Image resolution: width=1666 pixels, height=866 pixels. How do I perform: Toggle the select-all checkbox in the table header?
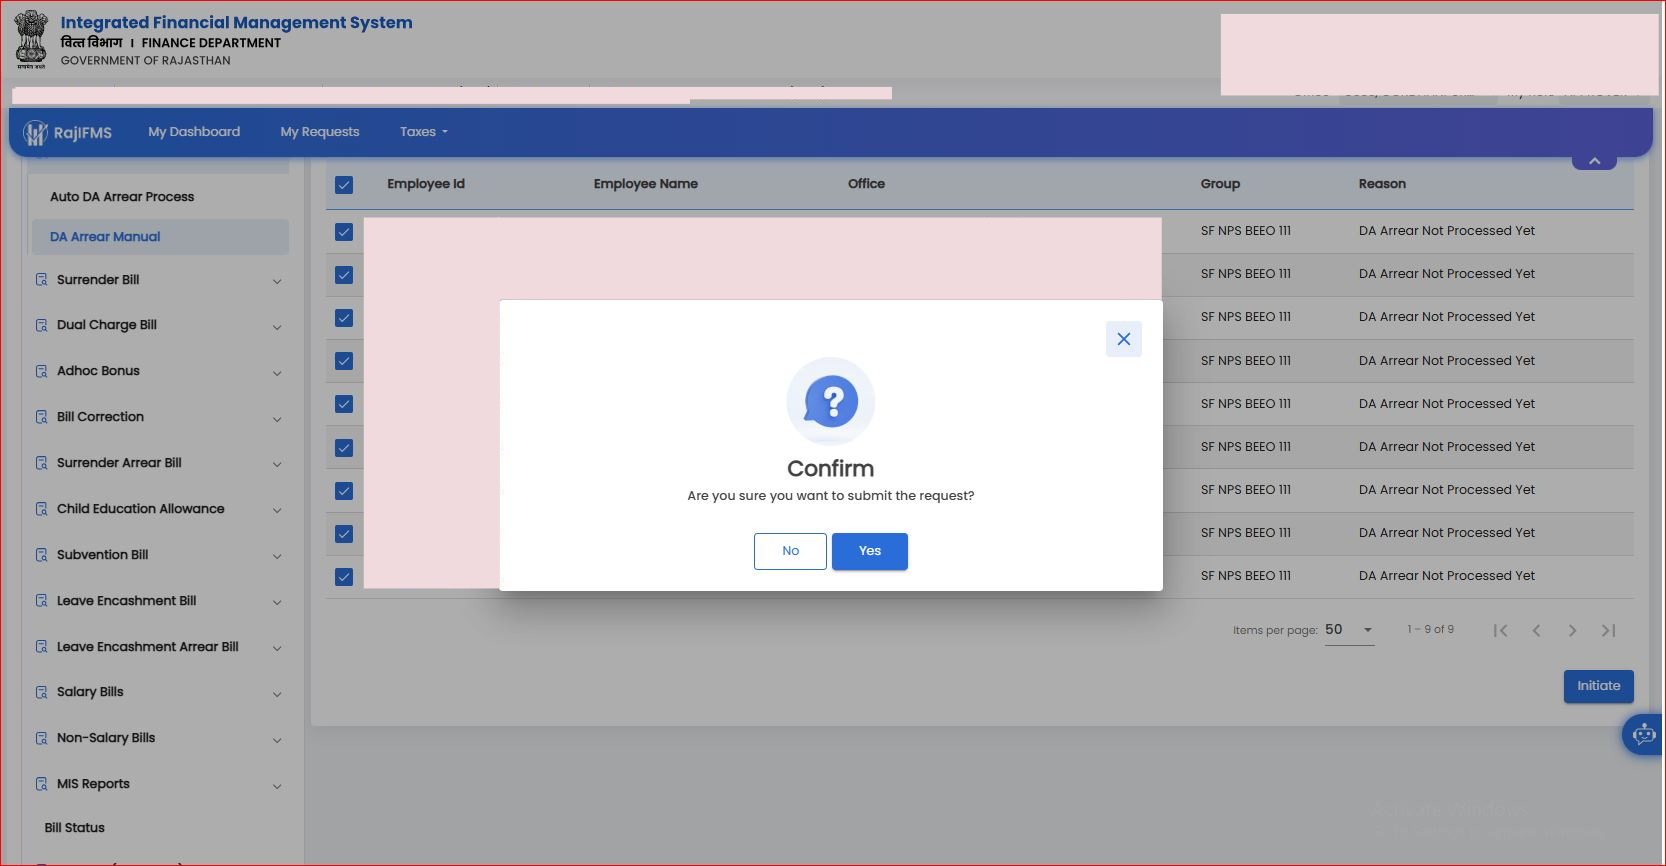344,185
